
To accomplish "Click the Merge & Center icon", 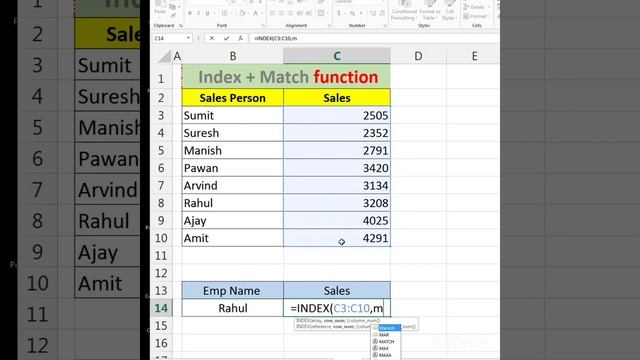I will coord(321,13).
